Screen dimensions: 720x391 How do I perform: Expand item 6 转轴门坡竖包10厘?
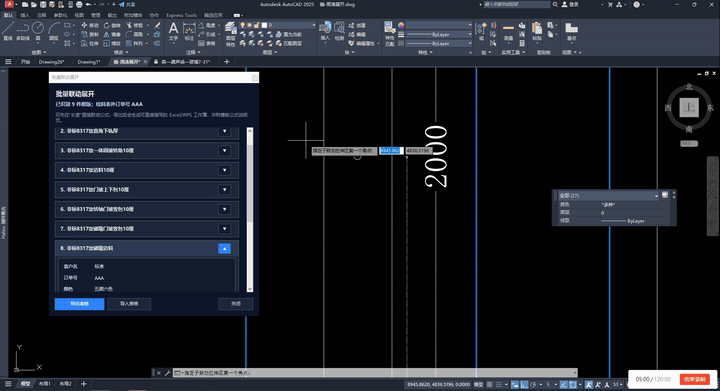click(x=225, y=209)
